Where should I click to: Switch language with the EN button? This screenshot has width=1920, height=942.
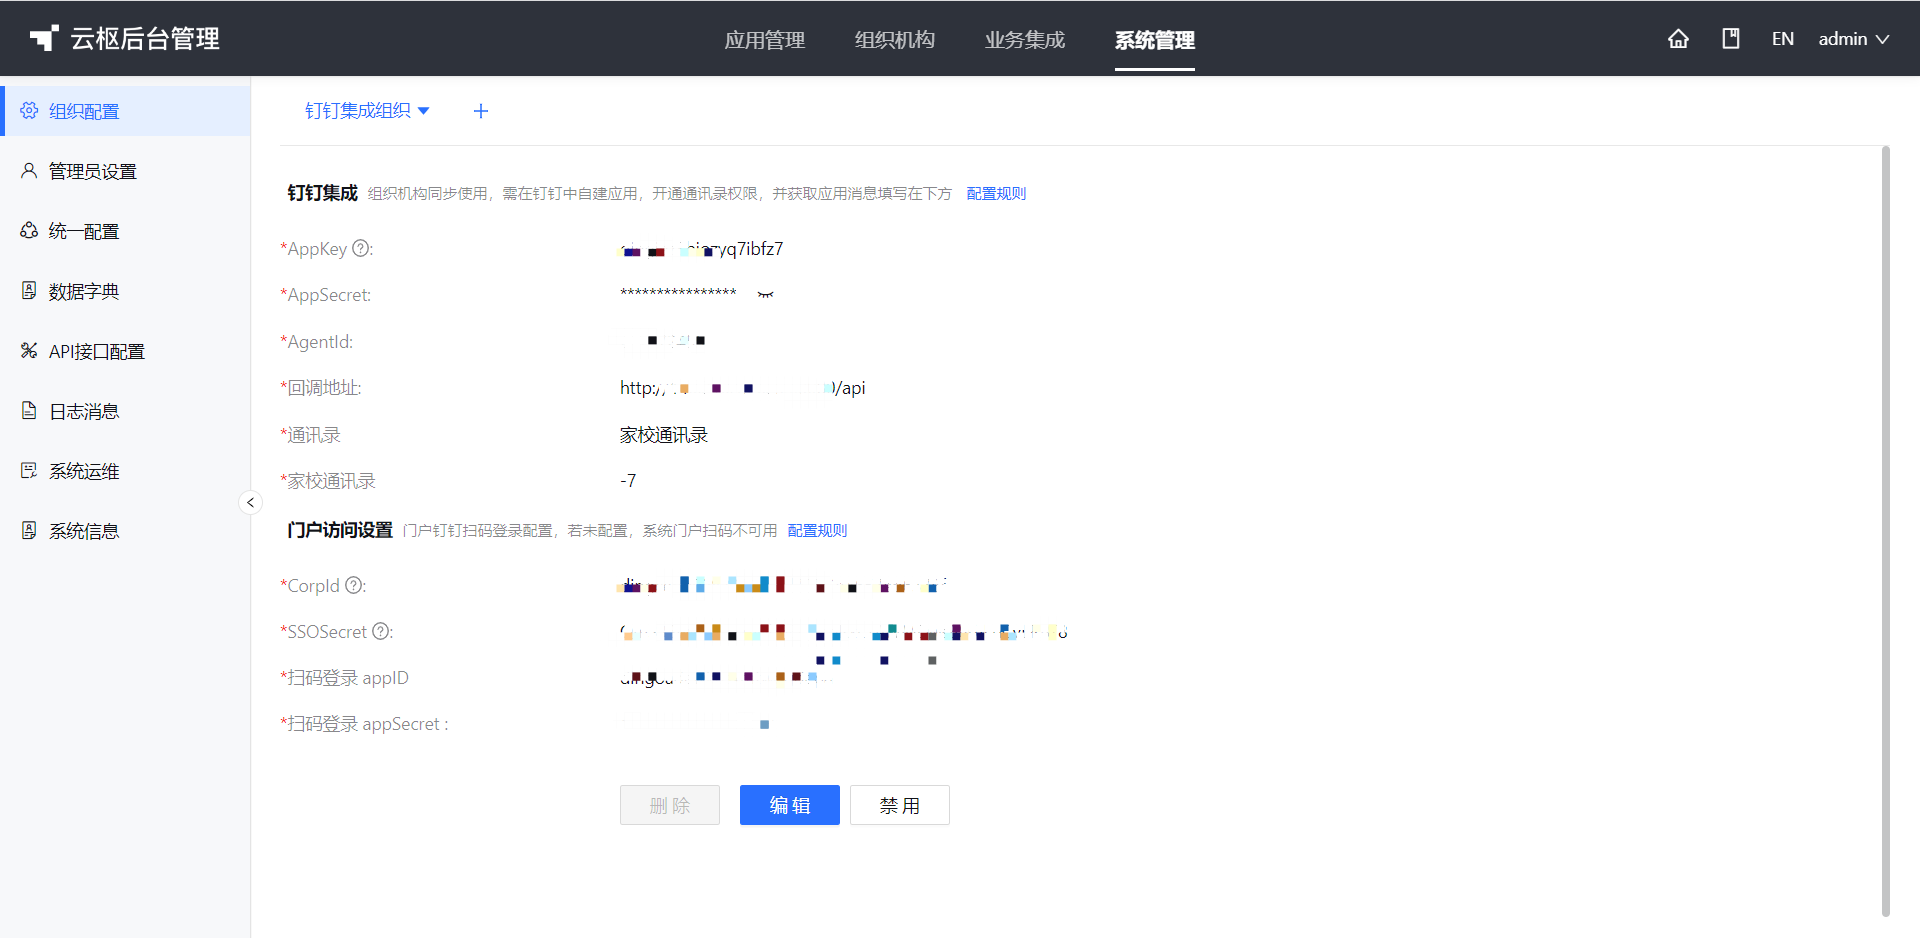tap(1782, 39)
